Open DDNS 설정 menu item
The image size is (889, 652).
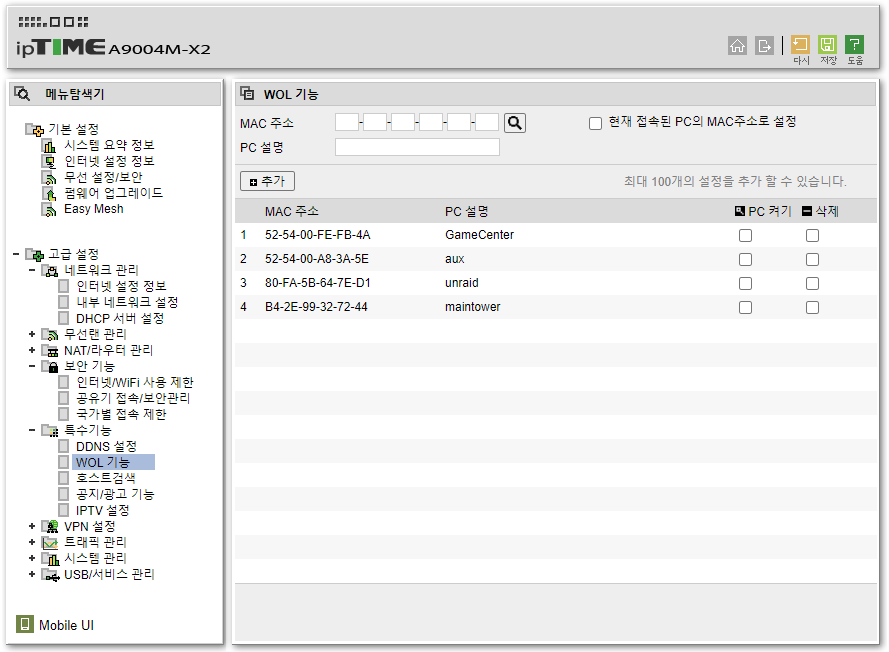point(106,447)
